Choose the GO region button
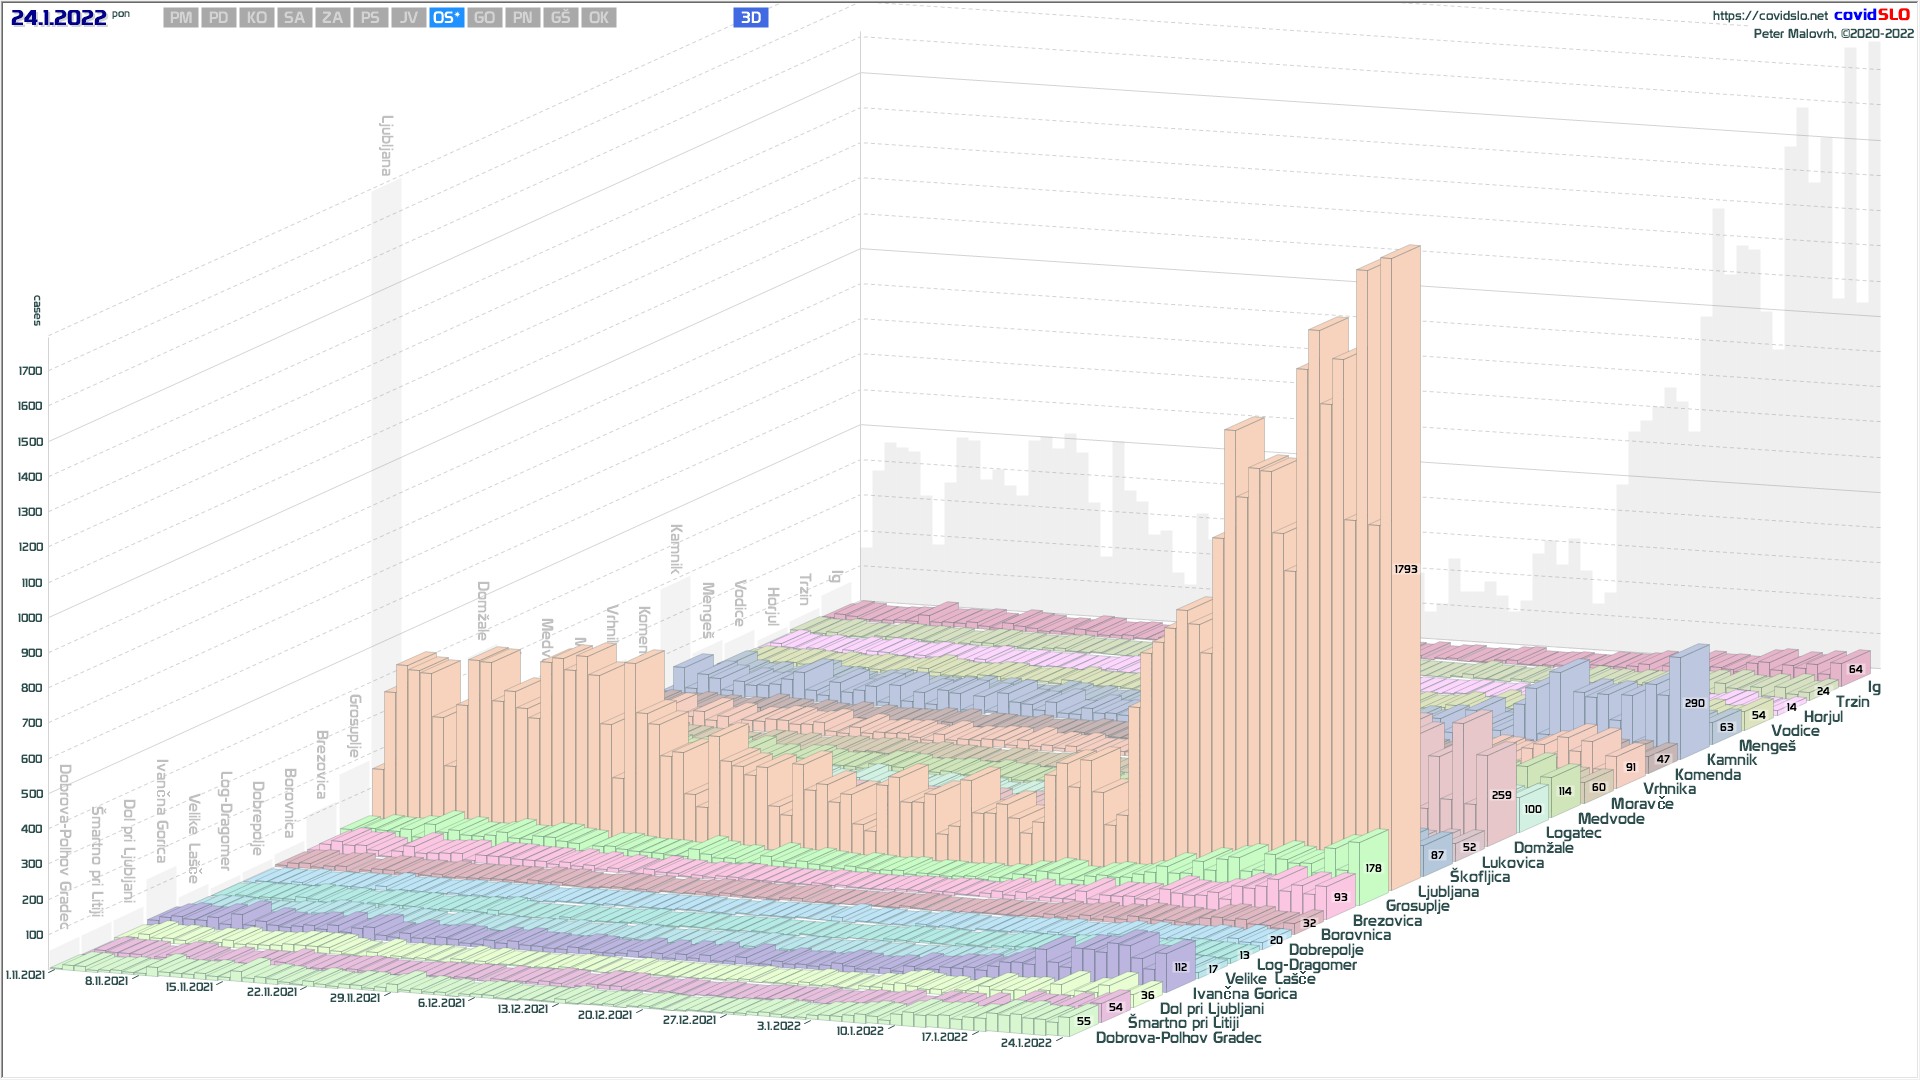1920x1080 pixels. [x=484, y=18]
